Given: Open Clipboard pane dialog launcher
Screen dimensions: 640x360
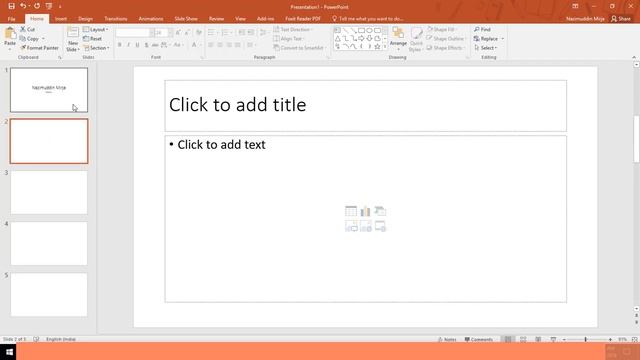Looking at the screenshot, I should pos(60,58).
